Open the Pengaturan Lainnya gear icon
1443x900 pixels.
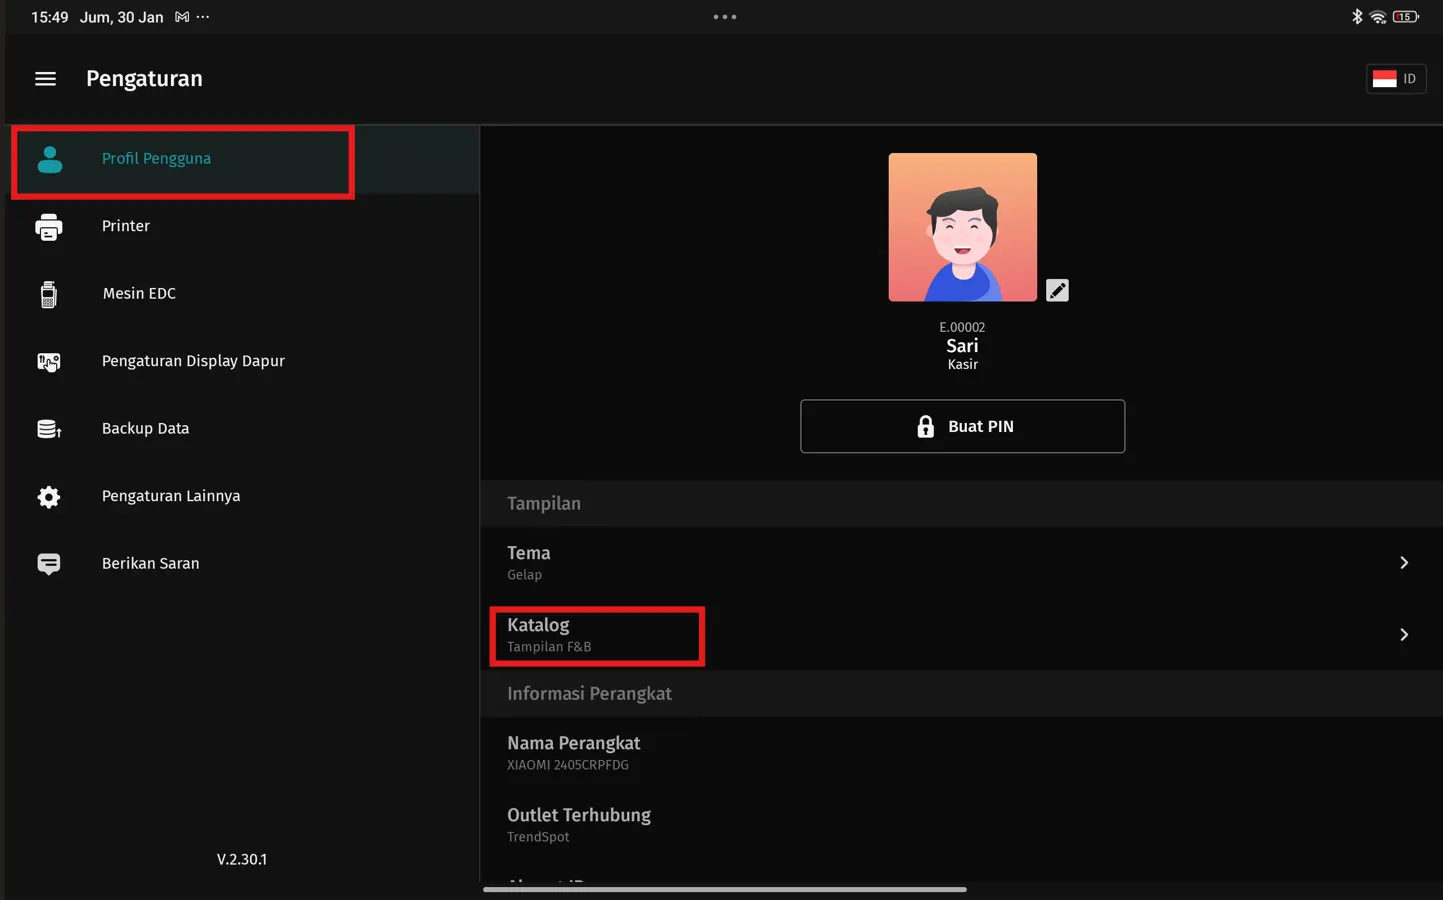(49, 497)
